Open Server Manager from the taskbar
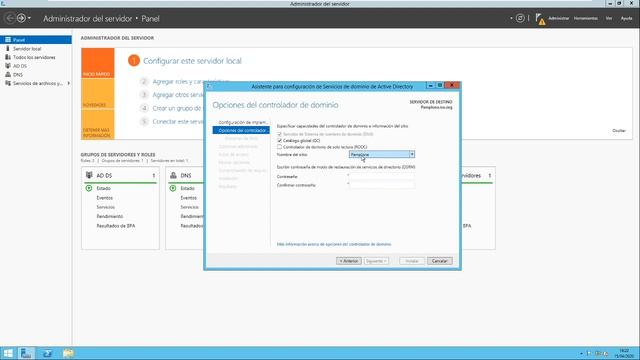640x360 pixels. click(26, 353)
